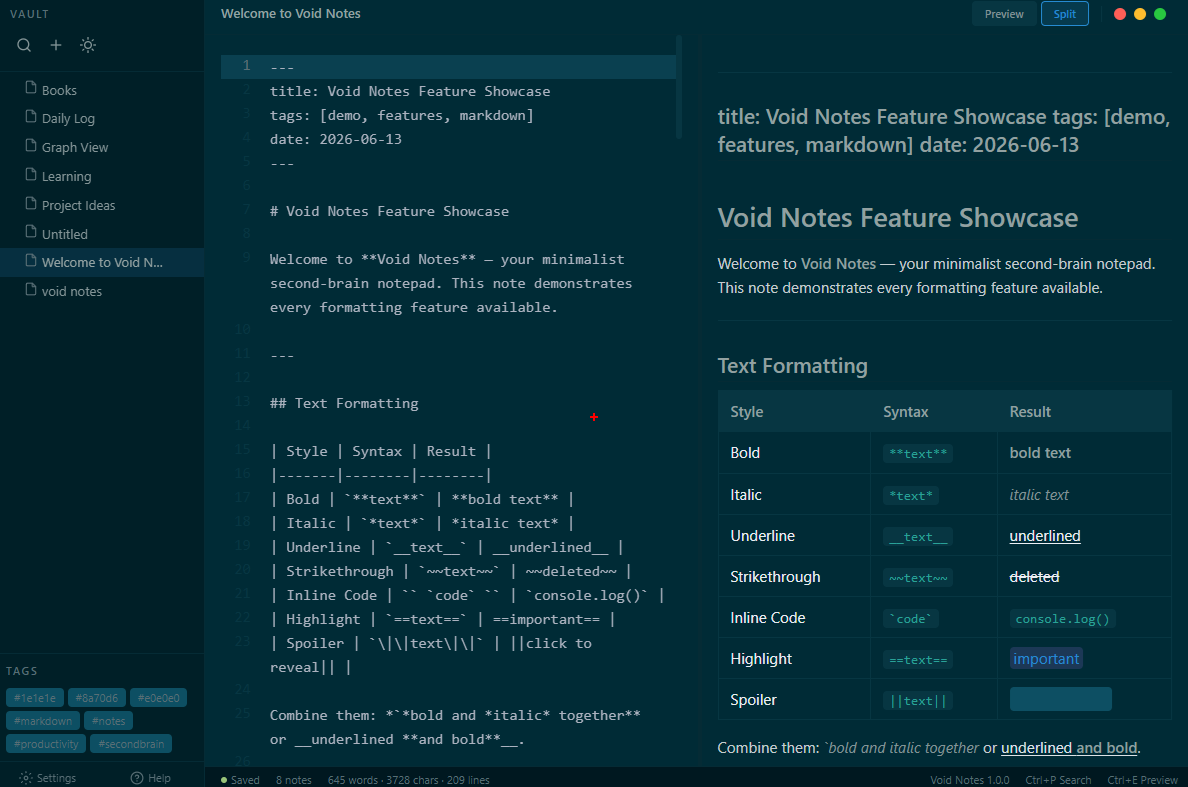Viewport: 1188px width, 787px height.
Task: Filter by #markdown tag
Action: pyautogui.click(x=43, y=721)
